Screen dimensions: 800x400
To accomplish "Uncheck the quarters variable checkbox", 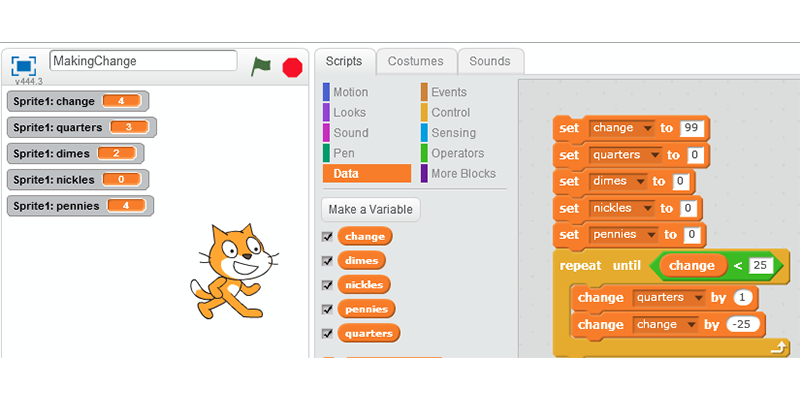I will coord(327,334).
